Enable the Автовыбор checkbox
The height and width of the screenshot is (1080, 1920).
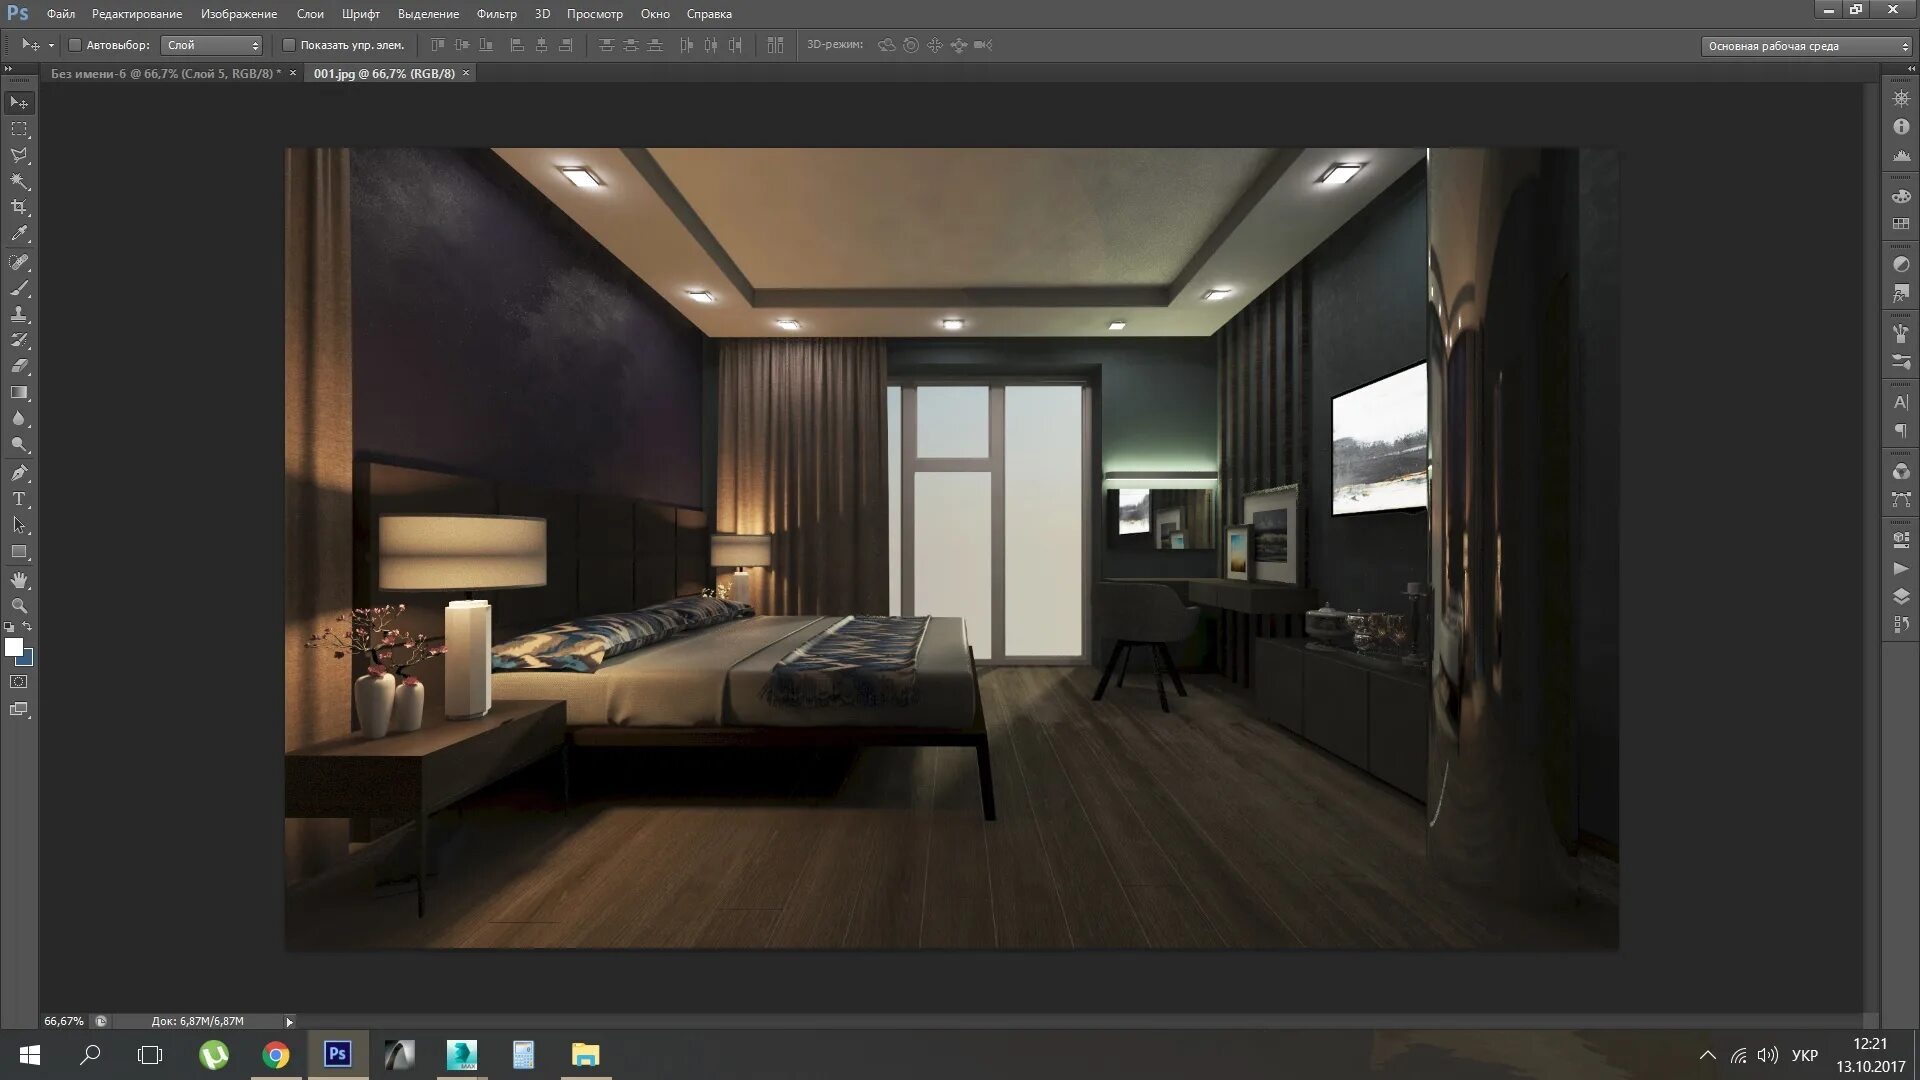pyautogui.click(x=75, y=45)
